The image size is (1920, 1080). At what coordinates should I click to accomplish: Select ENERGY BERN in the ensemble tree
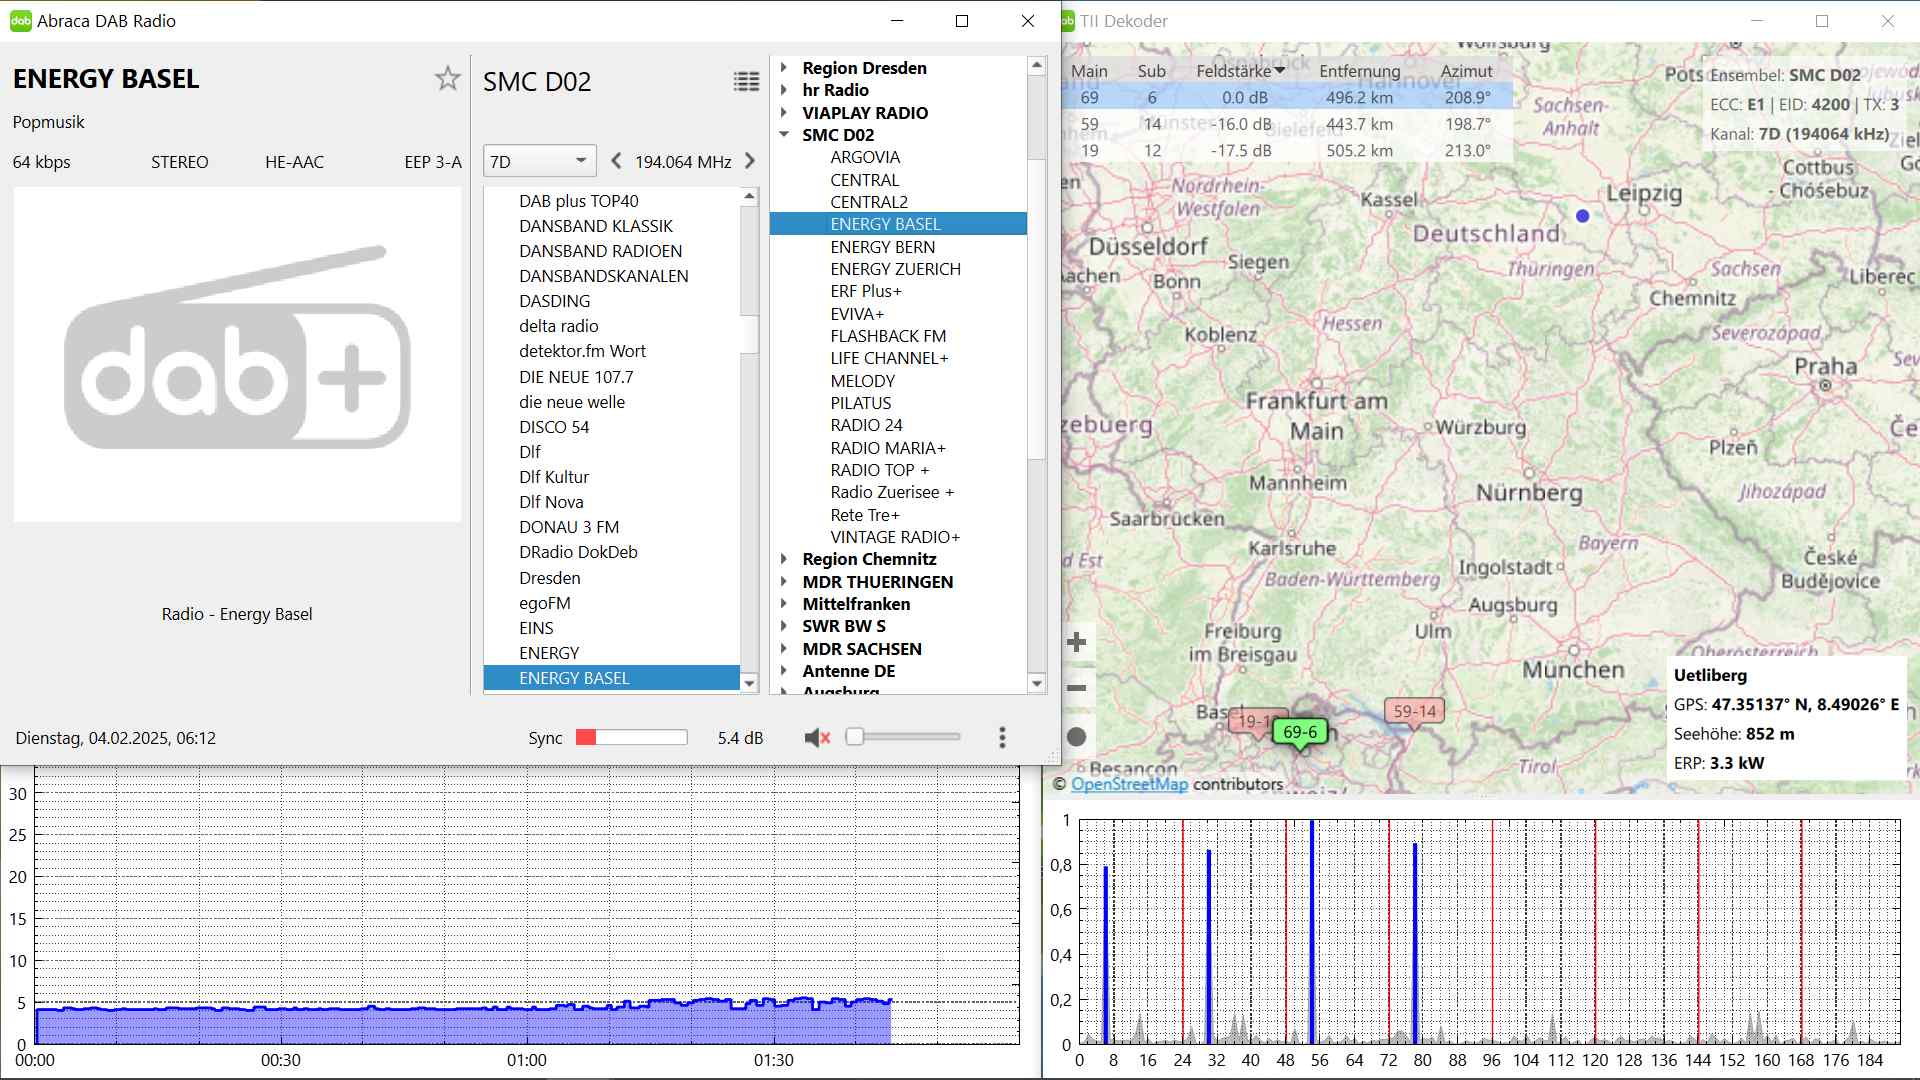tap(882, 247)
